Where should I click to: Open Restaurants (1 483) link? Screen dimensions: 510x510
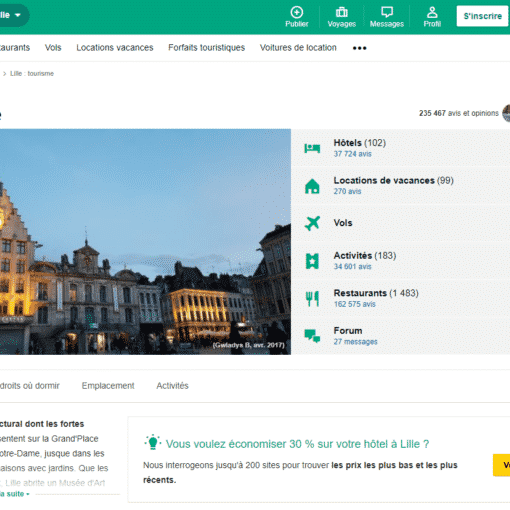tap(376, 293)
